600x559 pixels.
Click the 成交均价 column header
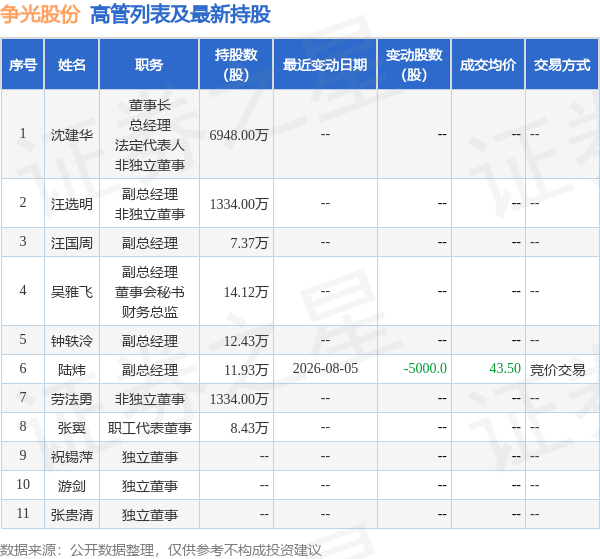[x=488, y=64]
